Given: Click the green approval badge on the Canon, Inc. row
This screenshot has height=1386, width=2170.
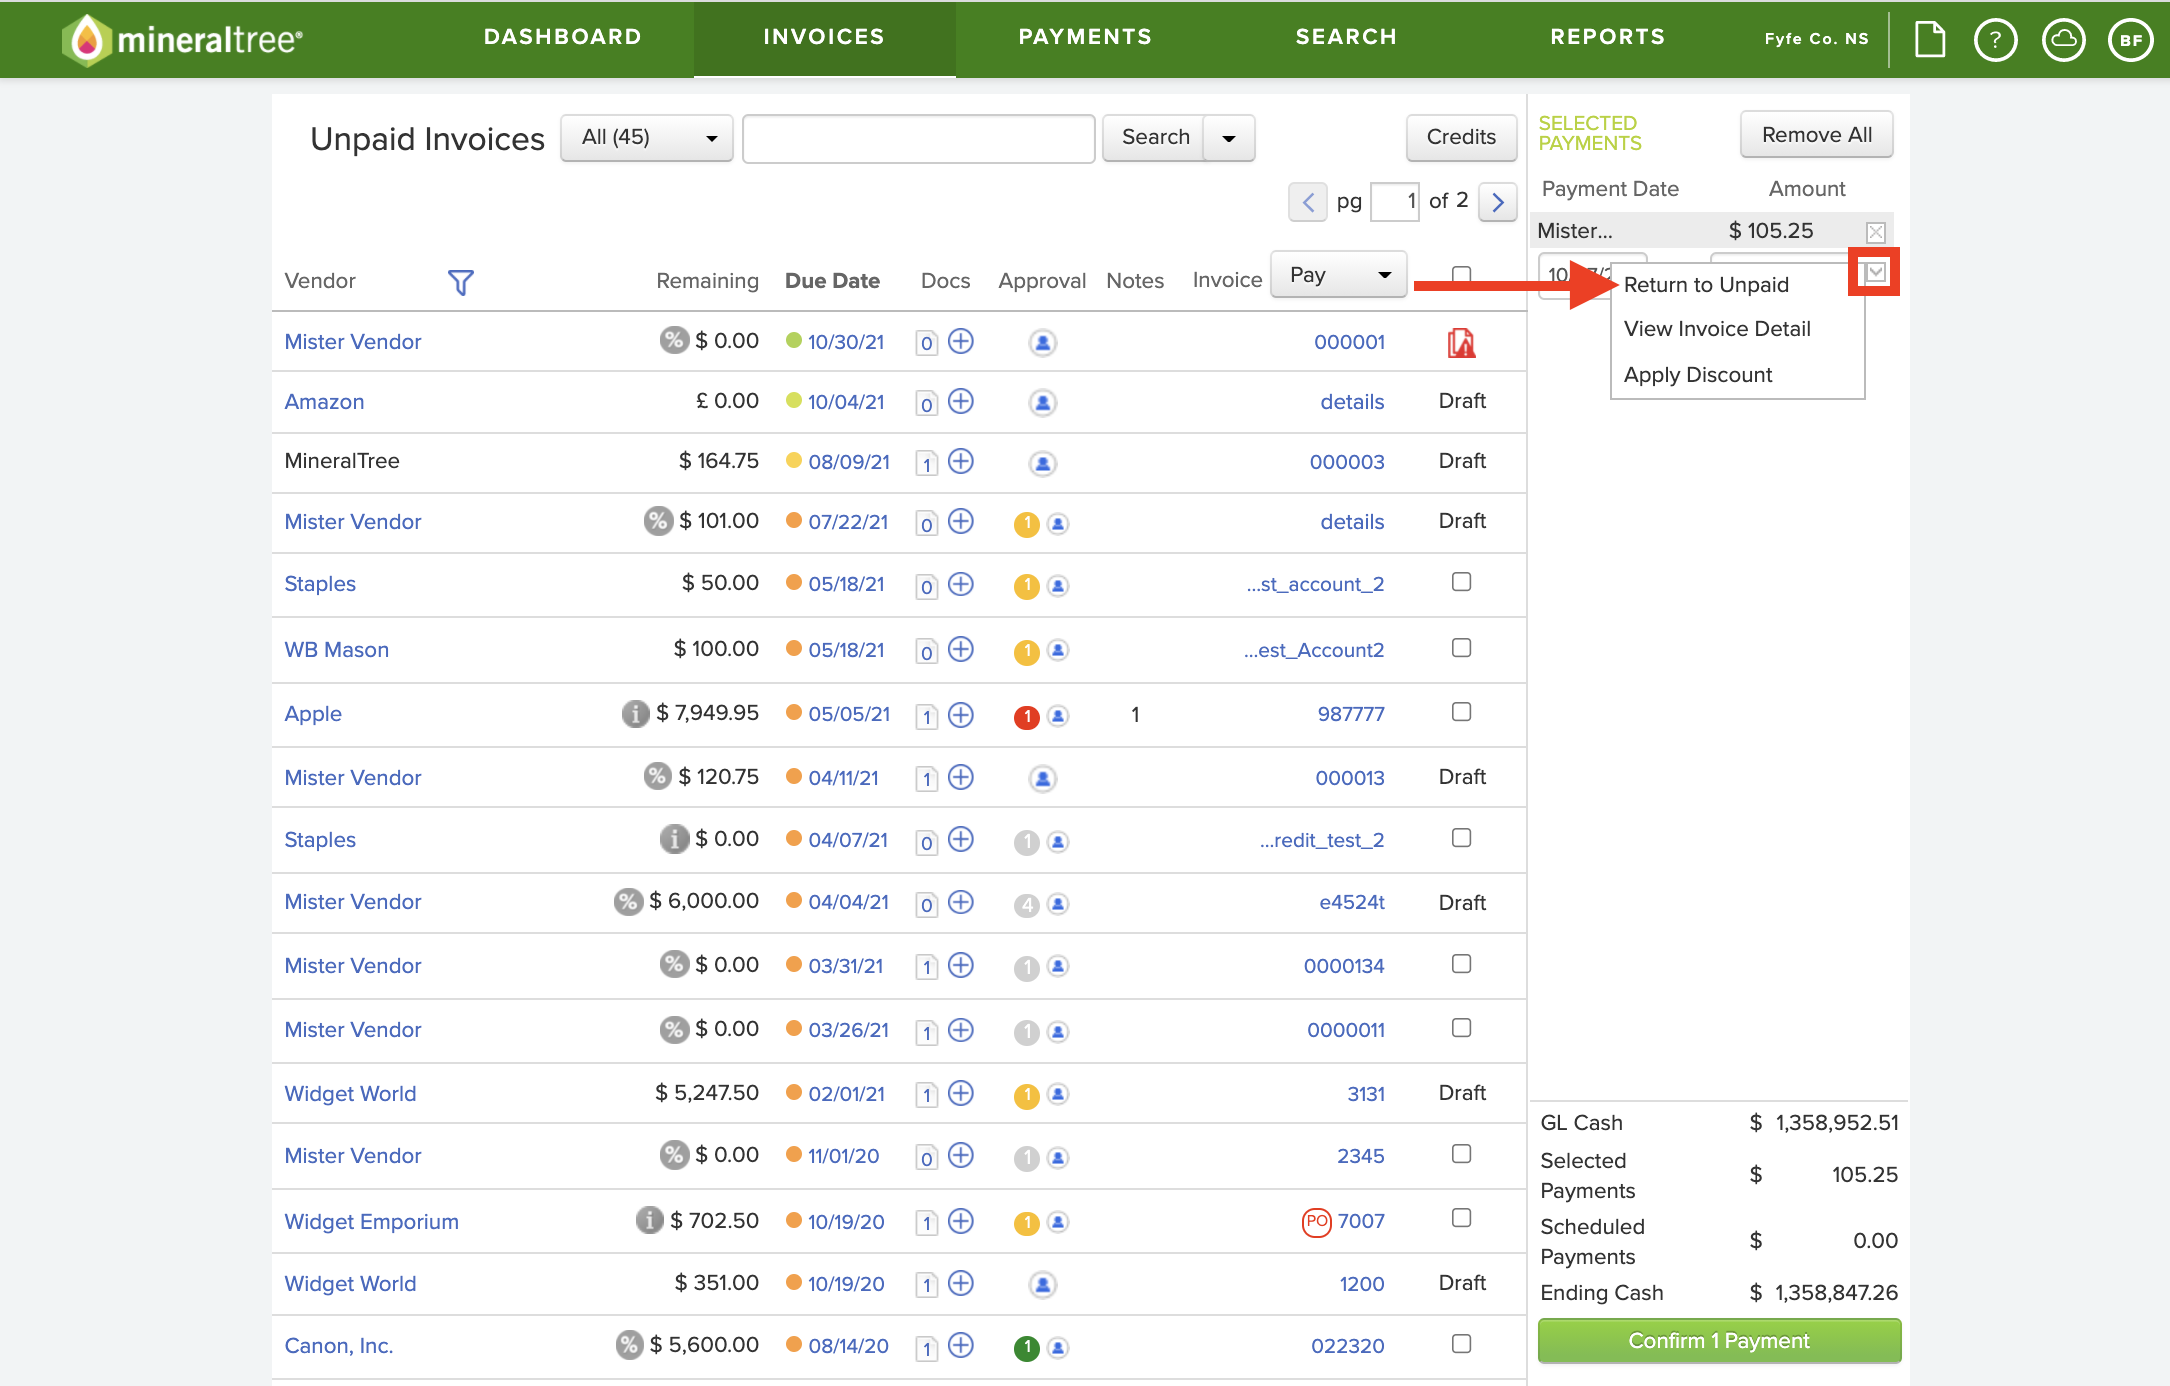Looking at the screenshot, I should coord(1026,1348).
